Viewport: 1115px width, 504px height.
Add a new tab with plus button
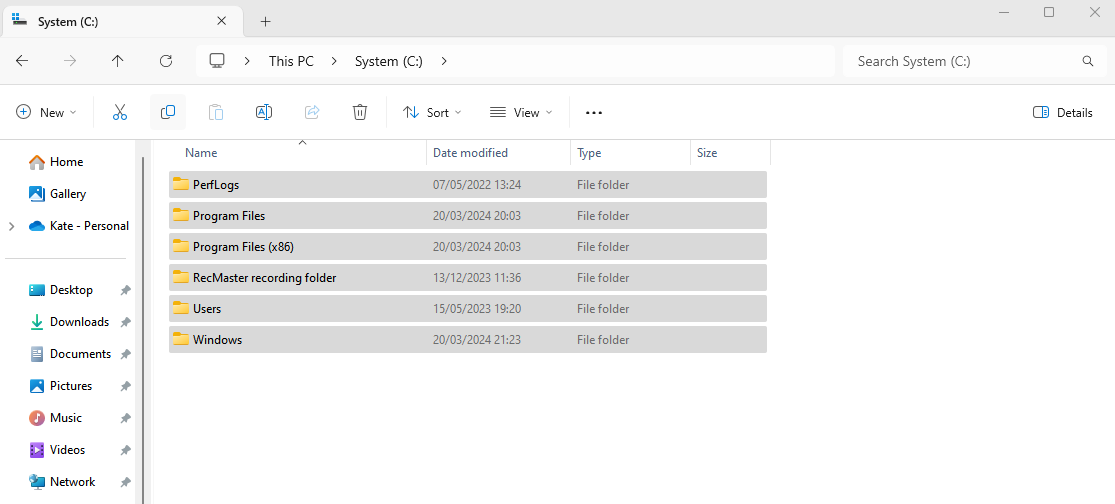pos(265,21)
